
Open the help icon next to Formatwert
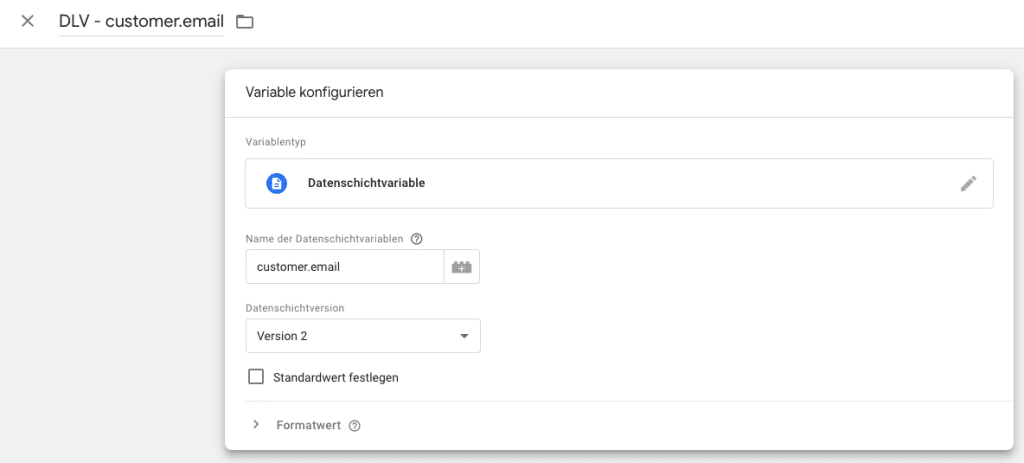pos(355,426)
